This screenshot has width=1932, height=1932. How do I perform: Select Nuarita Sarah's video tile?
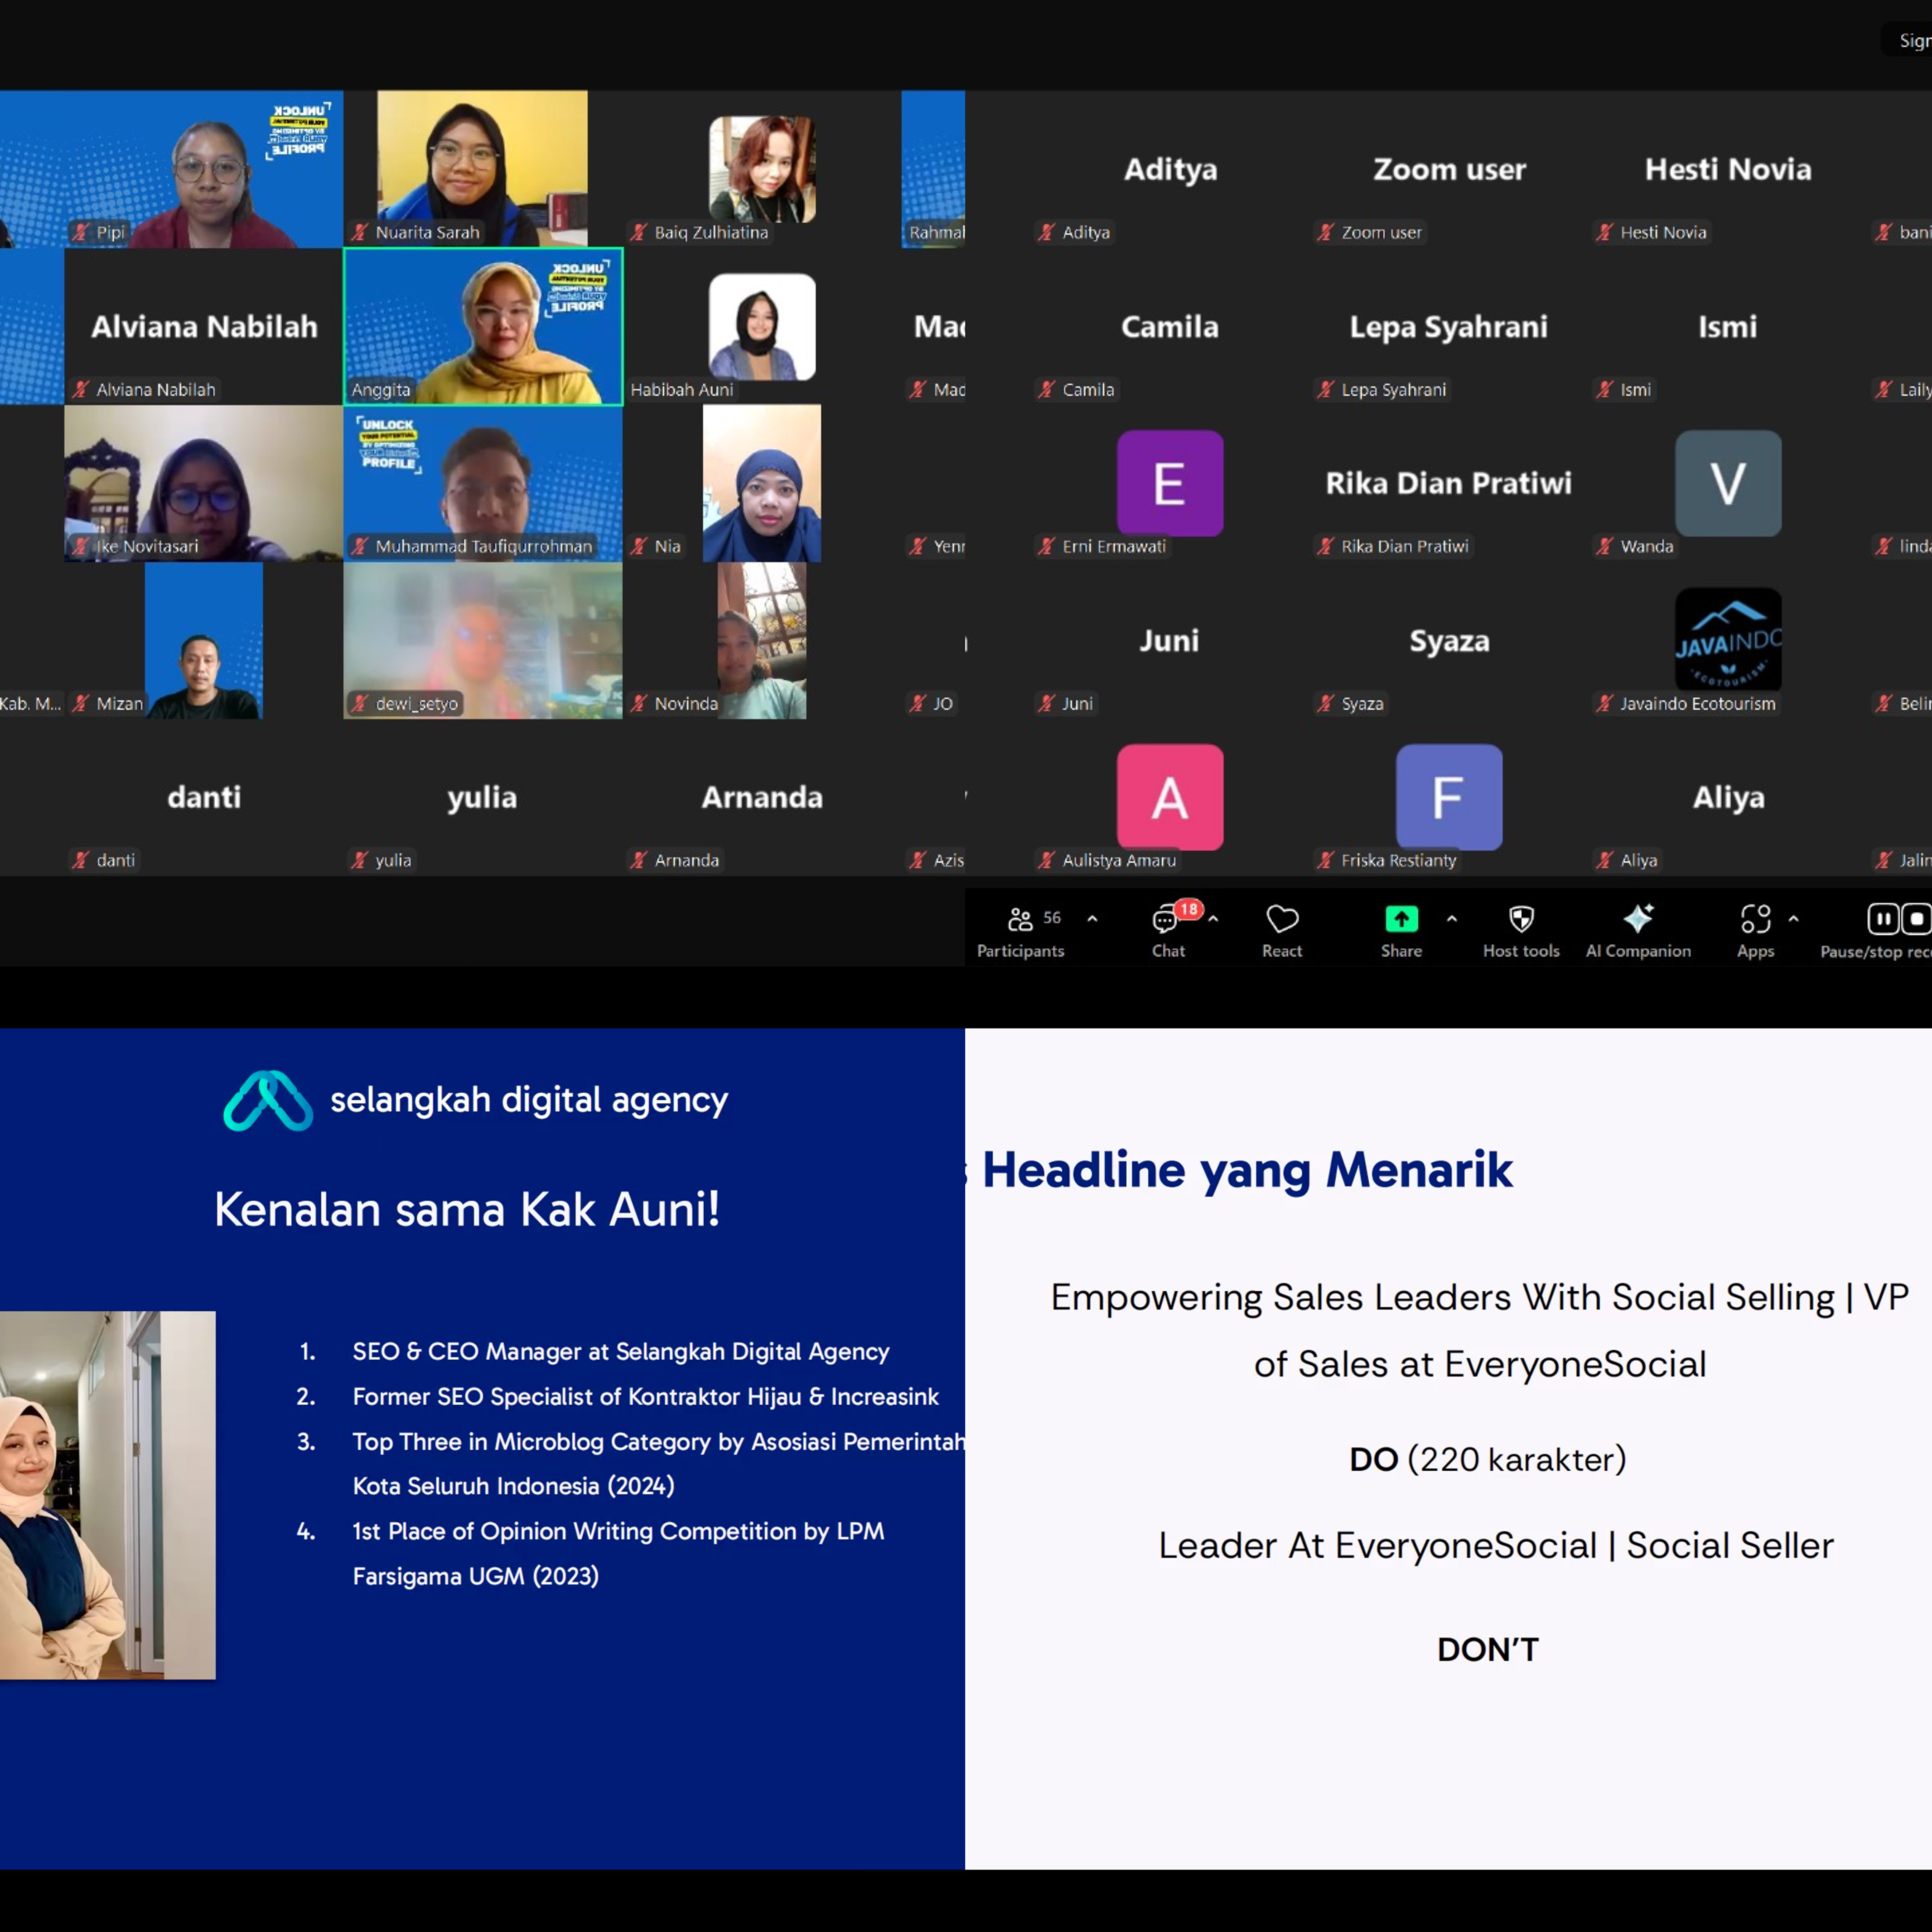click(482, 169)
